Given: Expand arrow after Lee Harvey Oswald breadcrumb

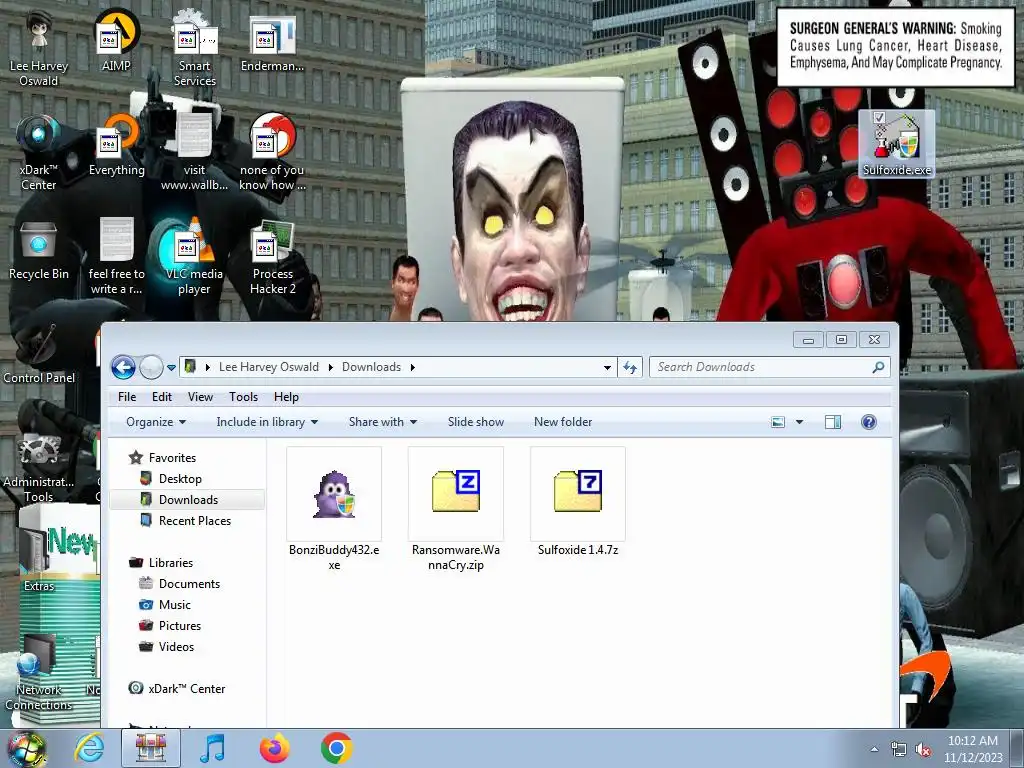Looking at the screenshot, I should [330, 367].
